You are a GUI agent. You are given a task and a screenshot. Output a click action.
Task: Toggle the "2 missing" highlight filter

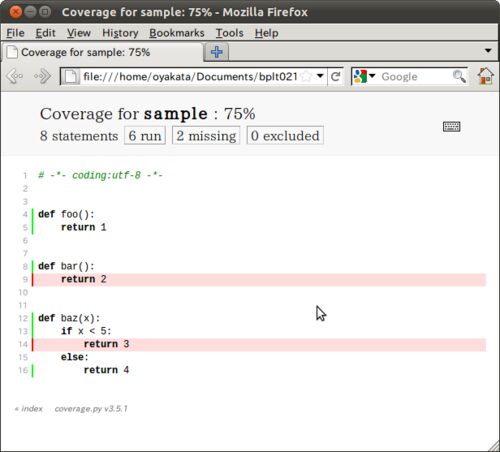coord(206,136)
